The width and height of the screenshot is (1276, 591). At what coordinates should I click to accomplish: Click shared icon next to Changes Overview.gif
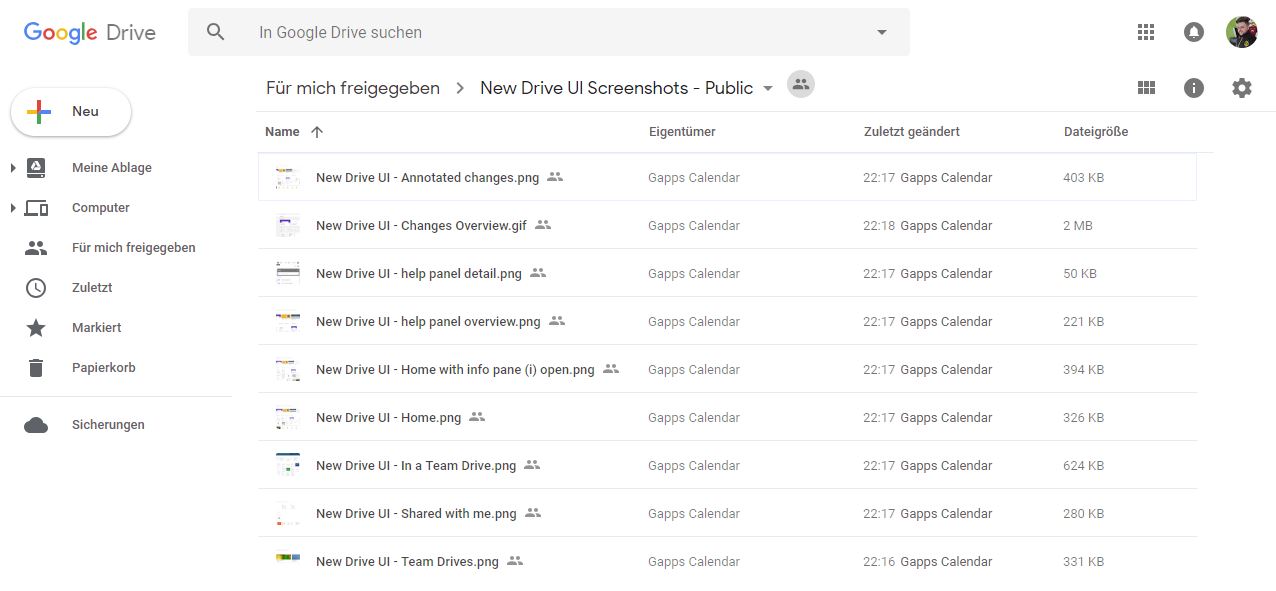point(543,225)
